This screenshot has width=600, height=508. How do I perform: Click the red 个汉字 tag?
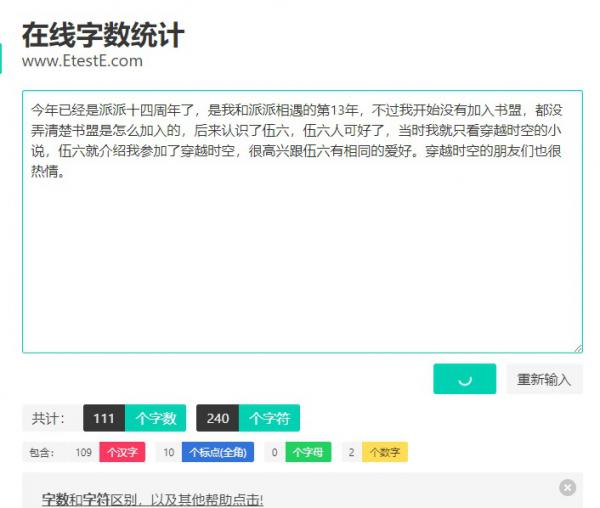click(x=122, y=452)
